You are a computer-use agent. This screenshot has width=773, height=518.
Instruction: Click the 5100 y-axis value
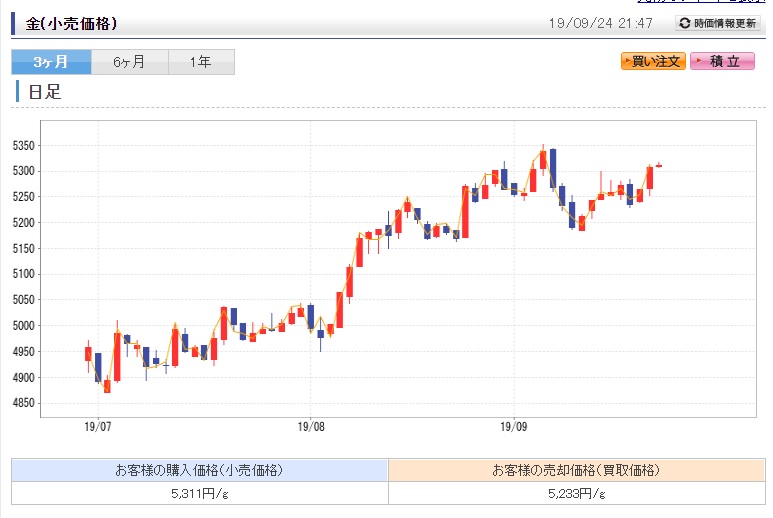24,274
